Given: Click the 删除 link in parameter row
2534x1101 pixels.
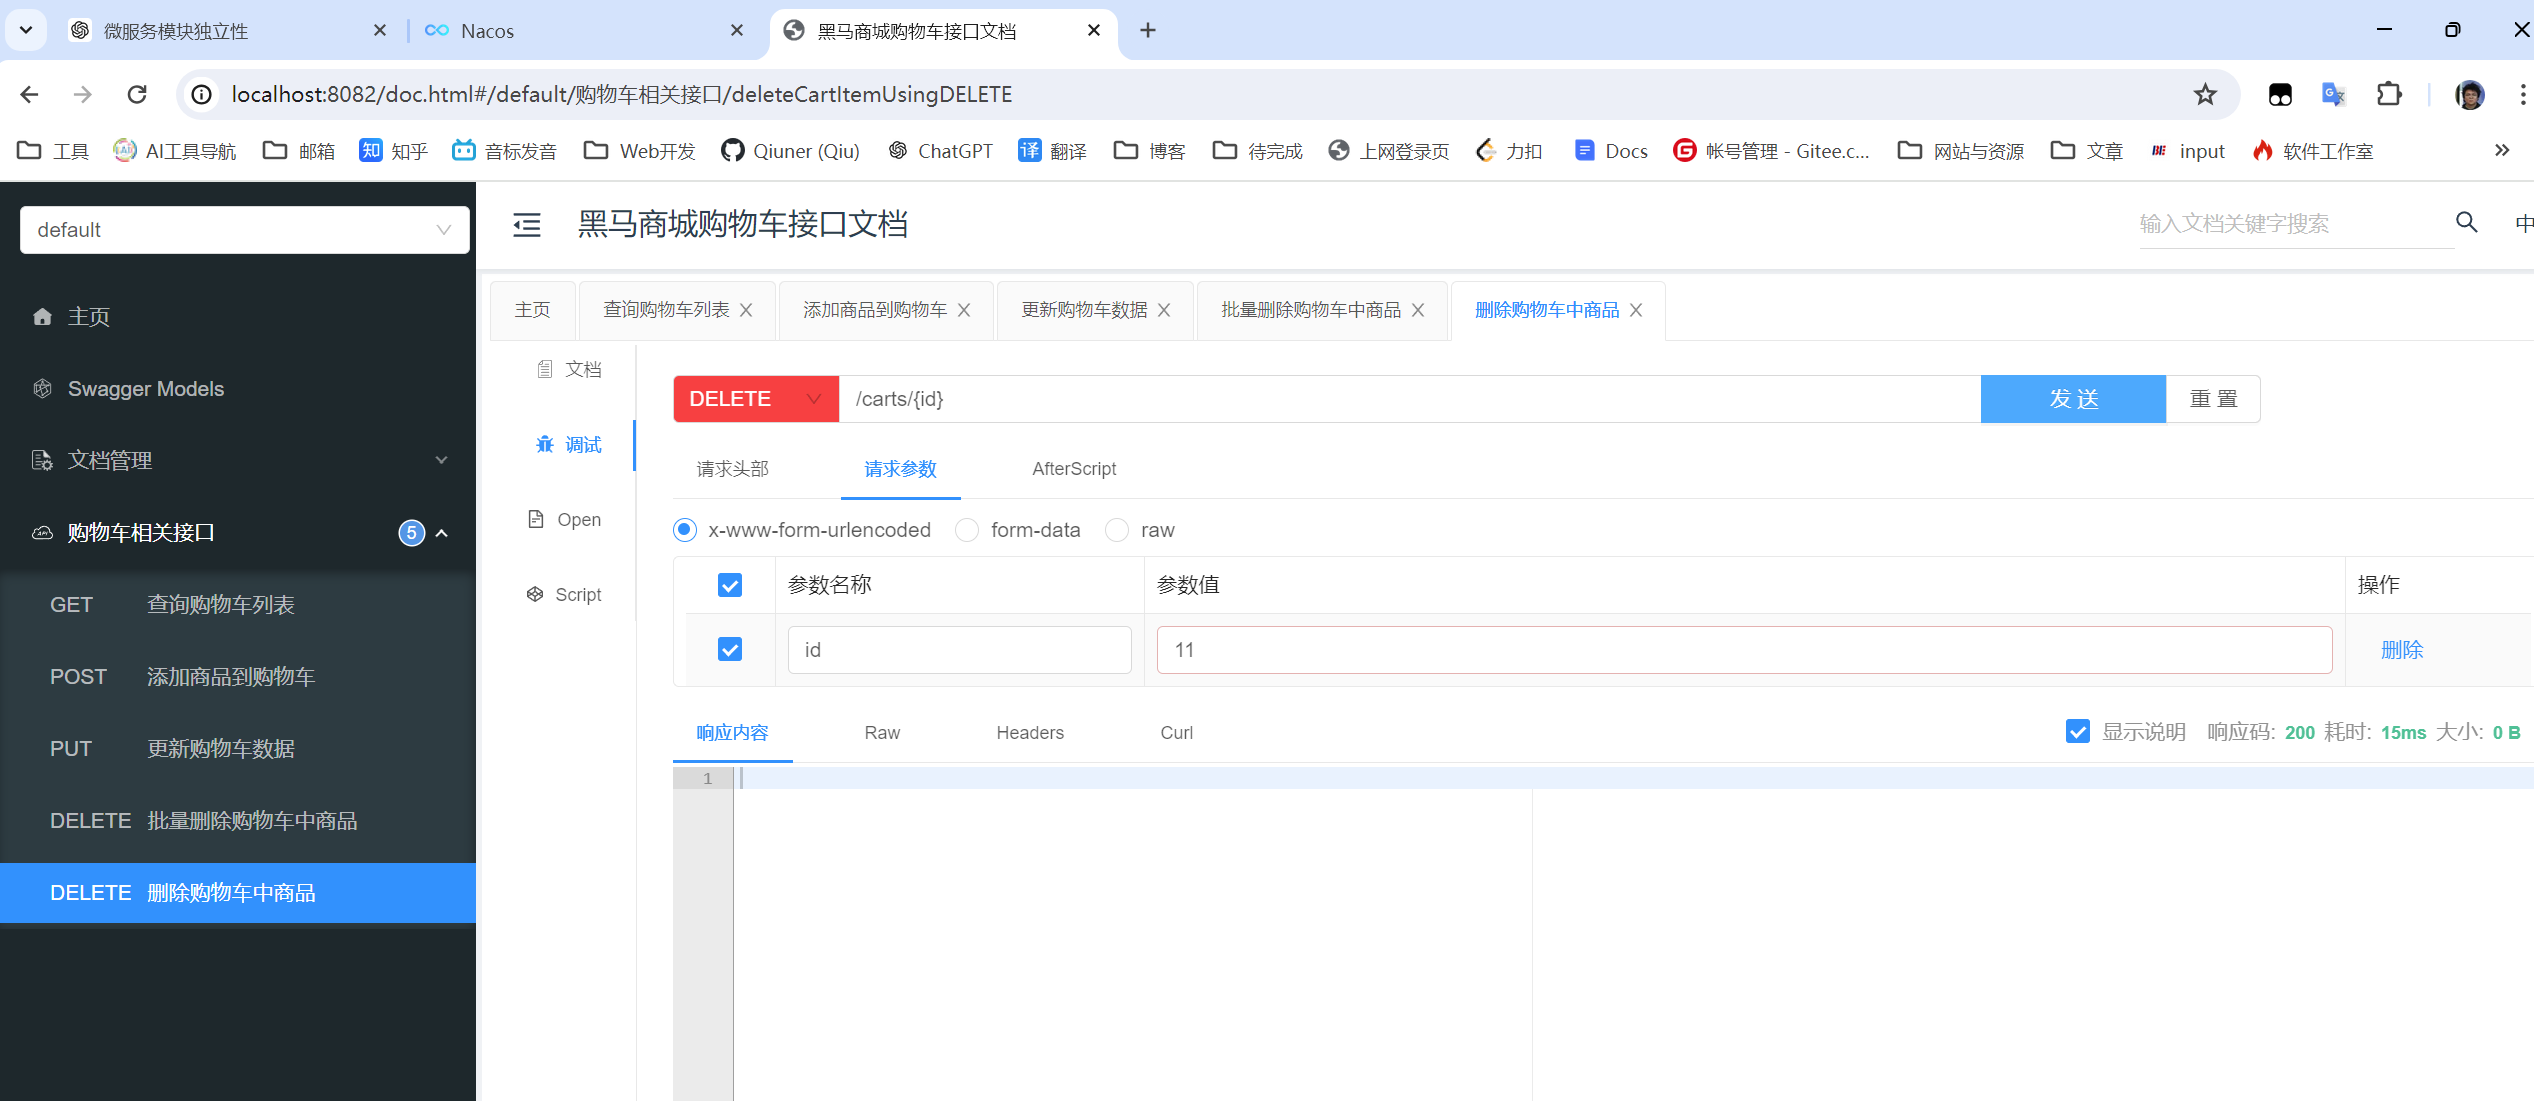Looking at the screenshot, I should point(2401,650).
